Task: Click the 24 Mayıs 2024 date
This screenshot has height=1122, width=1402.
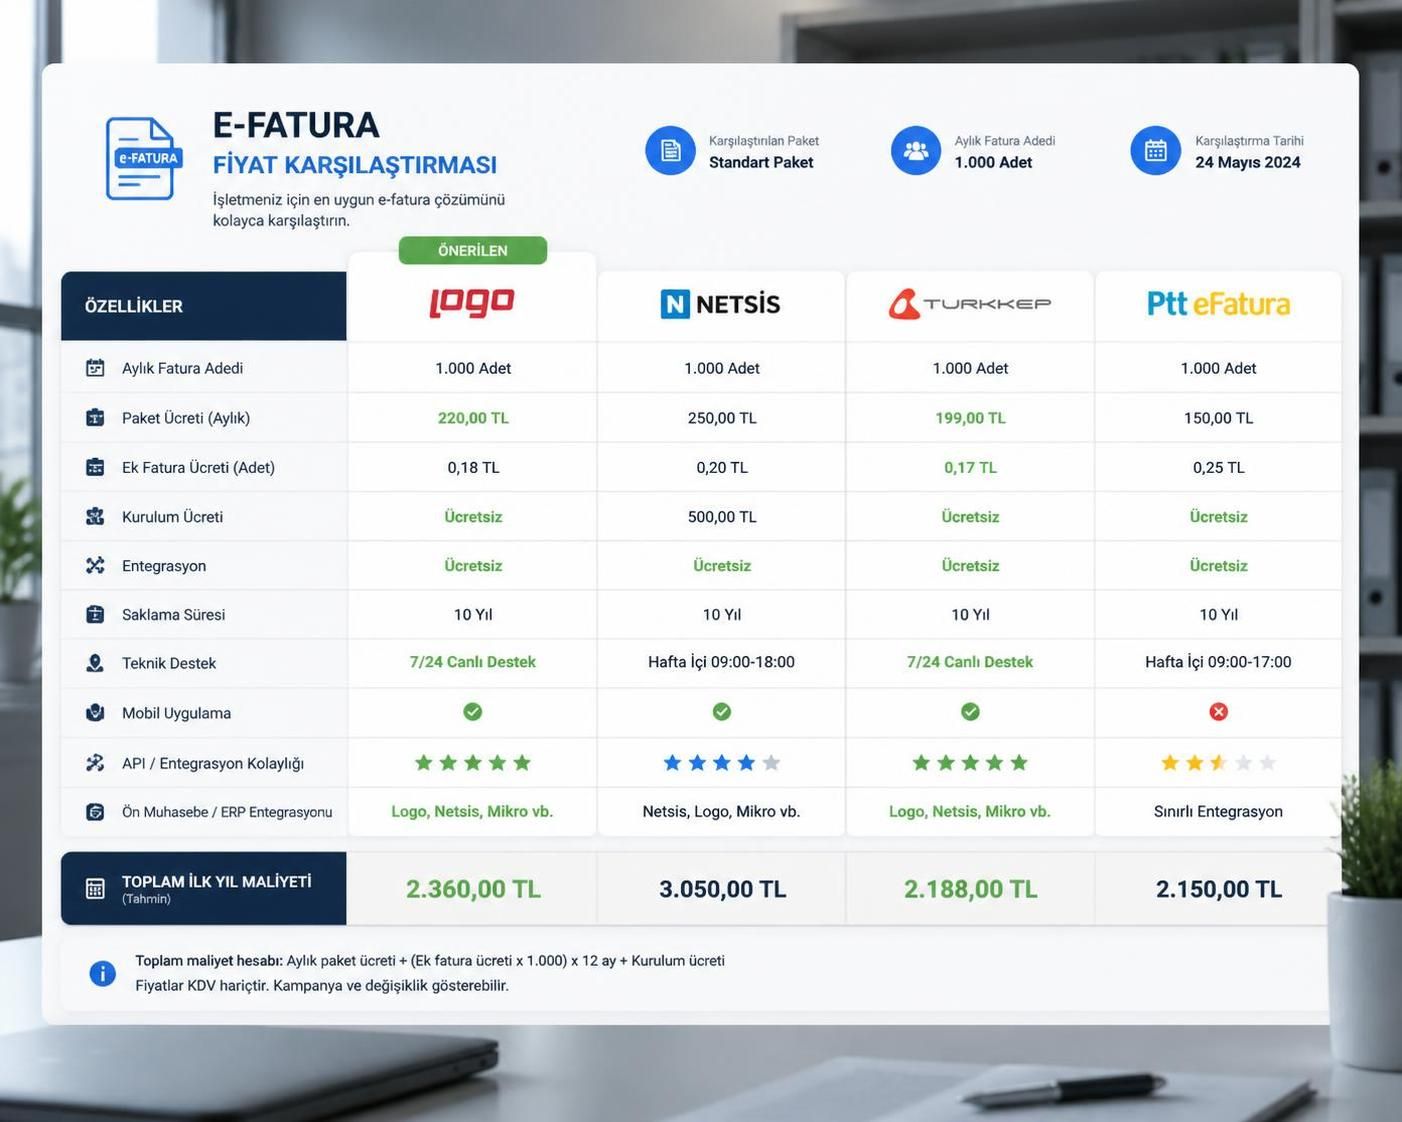Action: coord(1248,162)
